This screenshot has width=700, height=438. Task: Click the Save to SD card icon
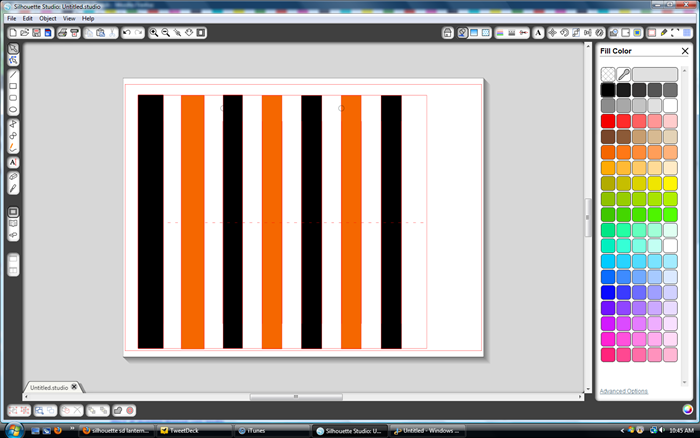pyautogui.click(x=48, y=33)
